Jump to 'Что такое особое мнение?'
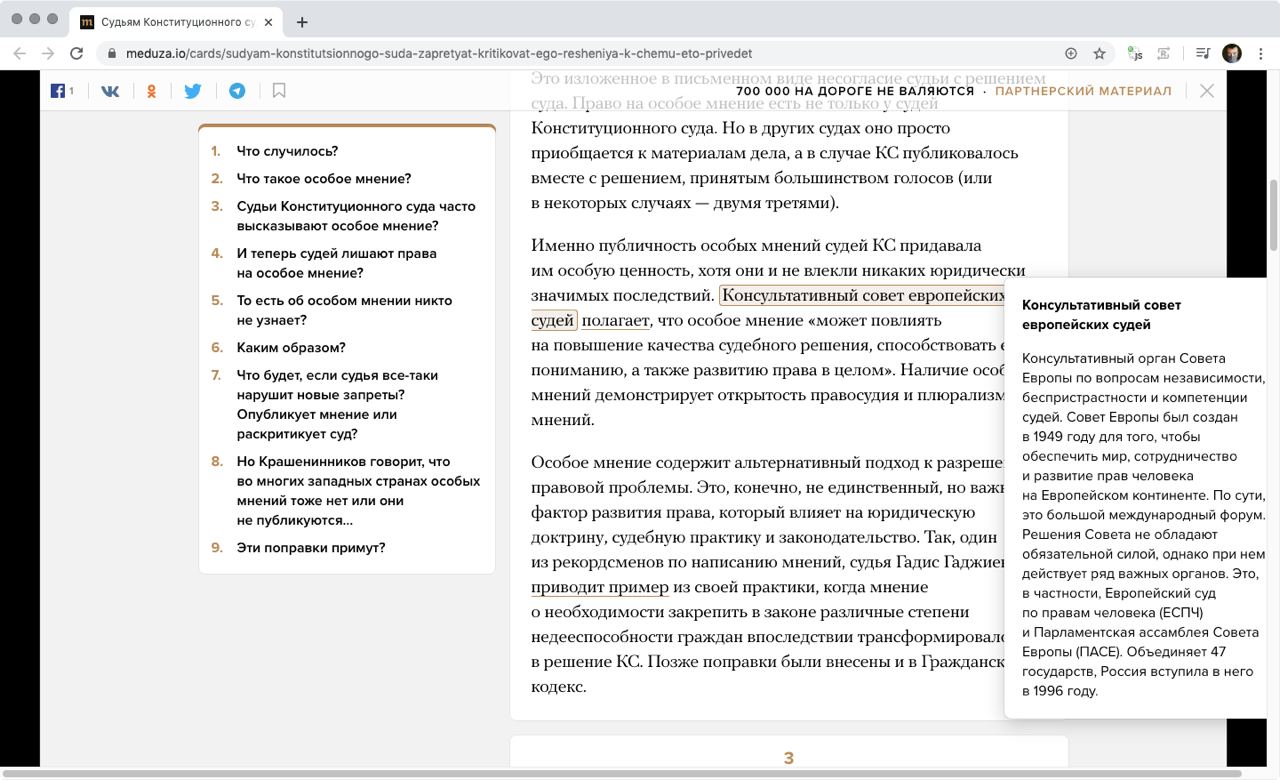Screen dimensions: 1280x780 pyautogui.click(x=324, y=179)
